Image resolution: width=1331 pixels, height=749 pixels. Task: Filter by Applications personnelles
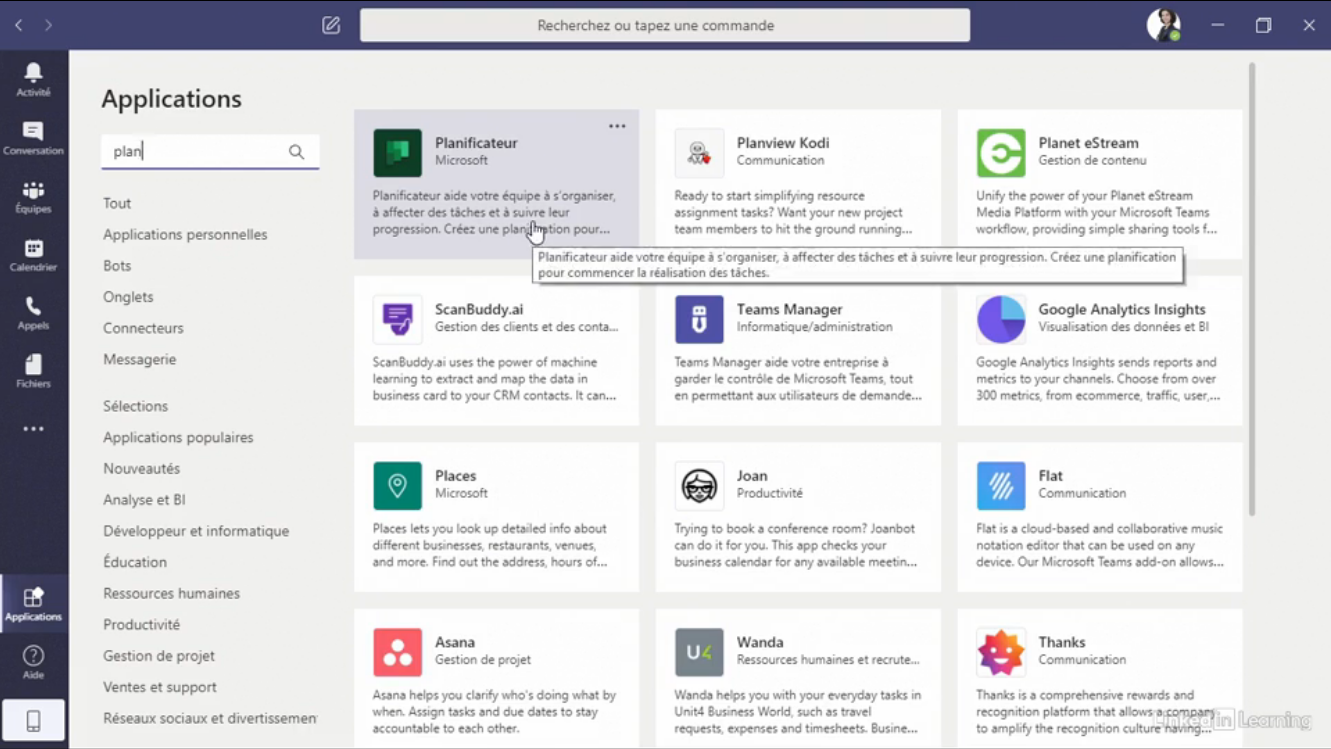(185, 234)
